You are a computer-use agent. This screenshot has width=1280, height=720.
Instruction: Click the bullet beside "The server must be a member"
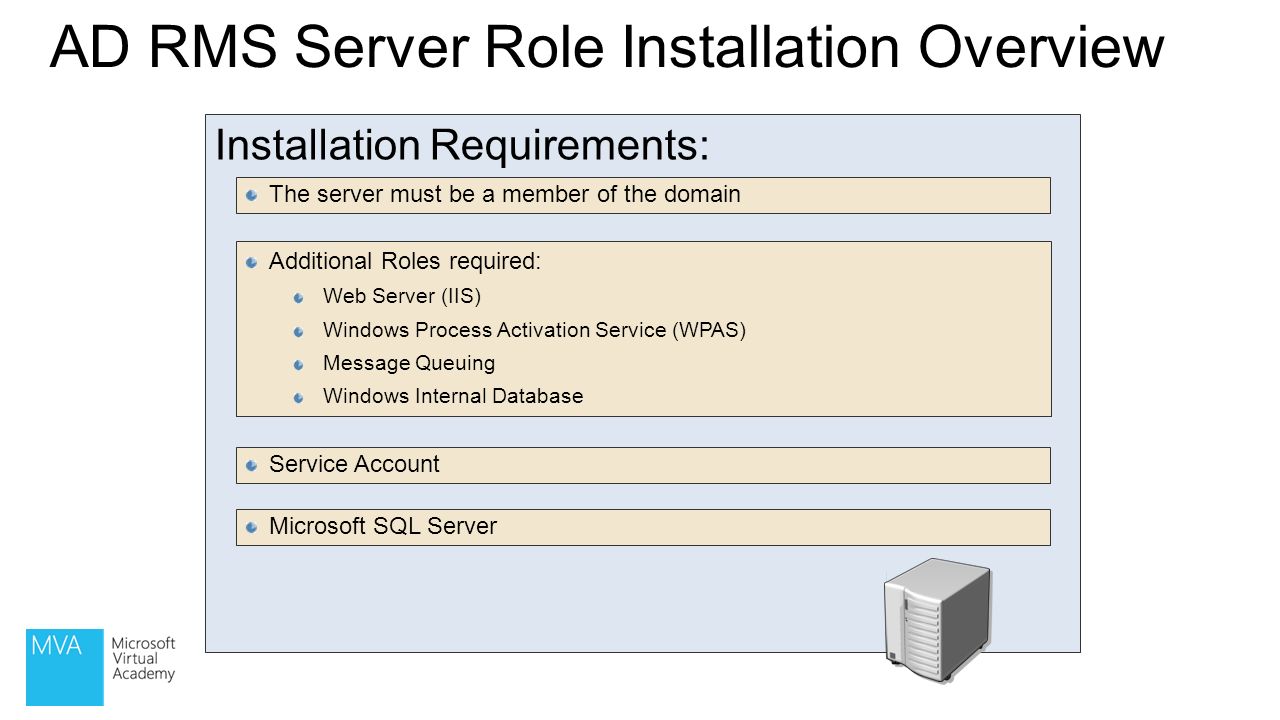(x=252, y=195)
